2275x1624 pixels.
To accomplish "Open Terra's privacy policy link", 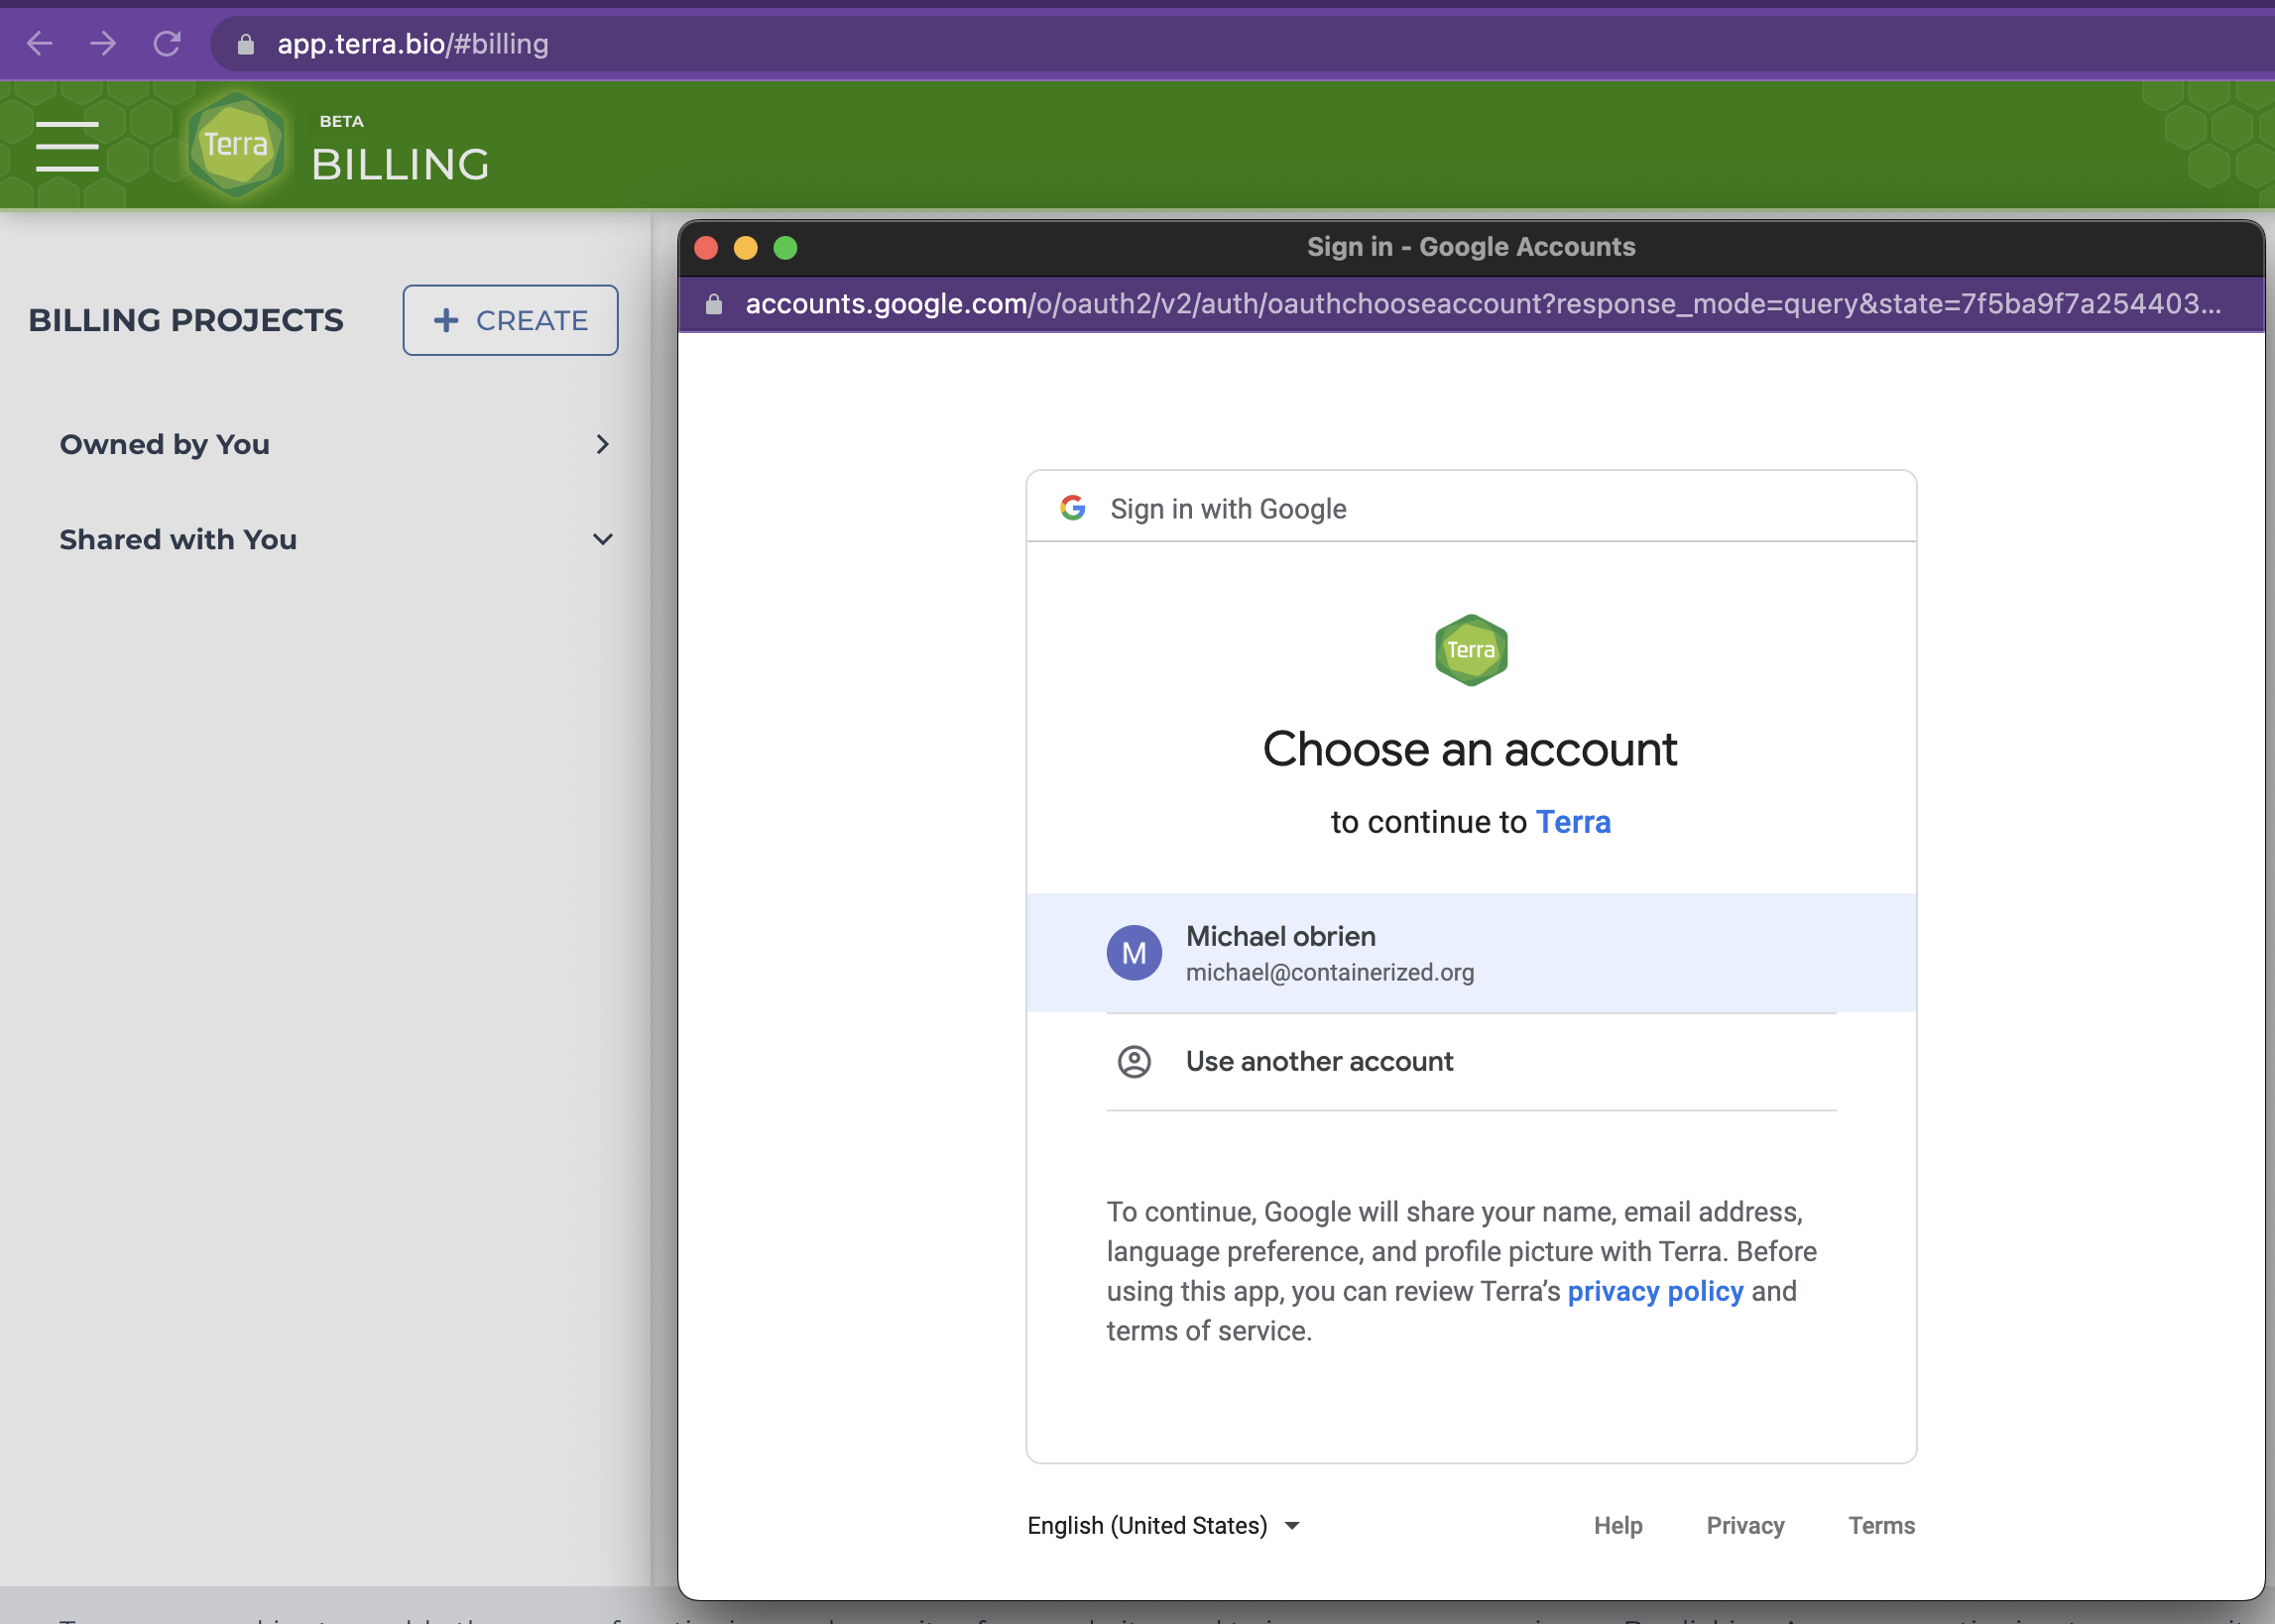I will [1655, 1291].
